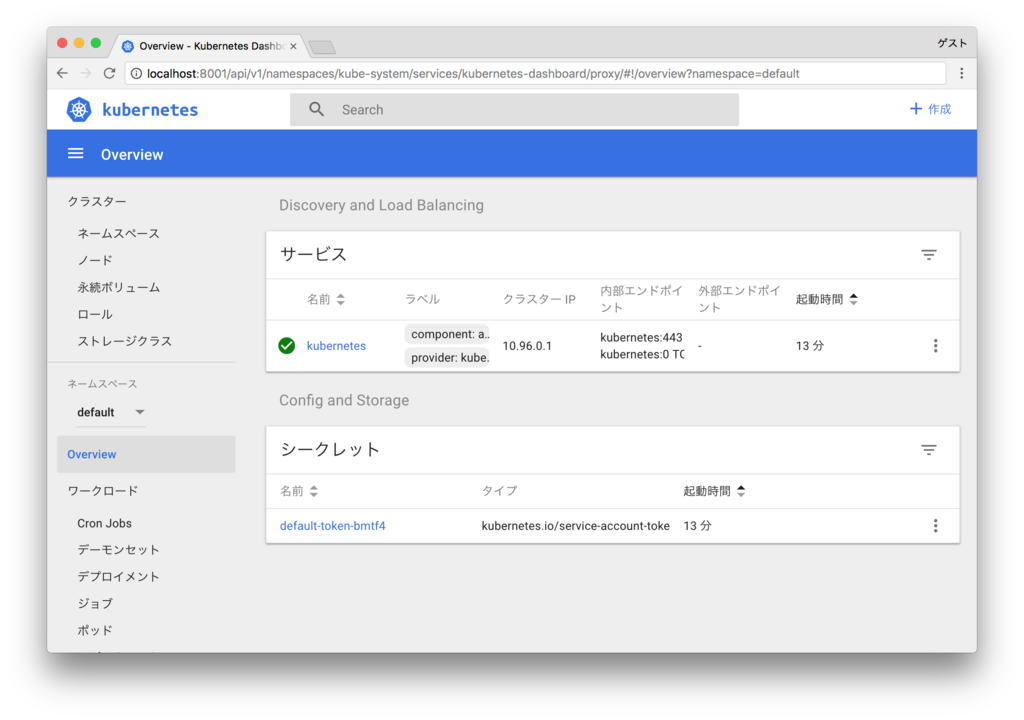Sort services by 名前 arrow

pos(341,299)
